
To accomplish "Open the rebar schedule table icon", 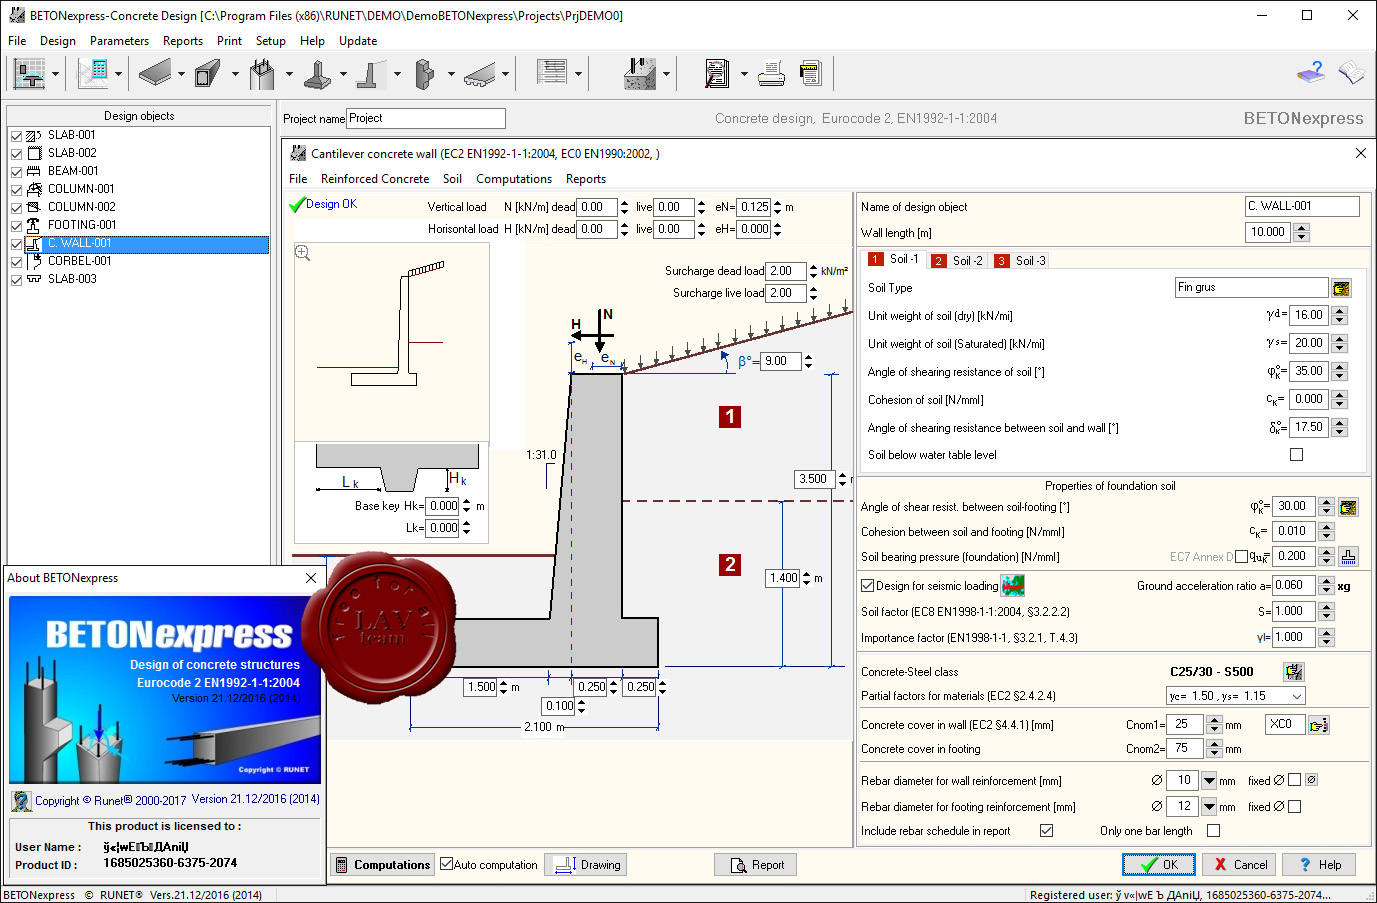I will coord(551,72).
